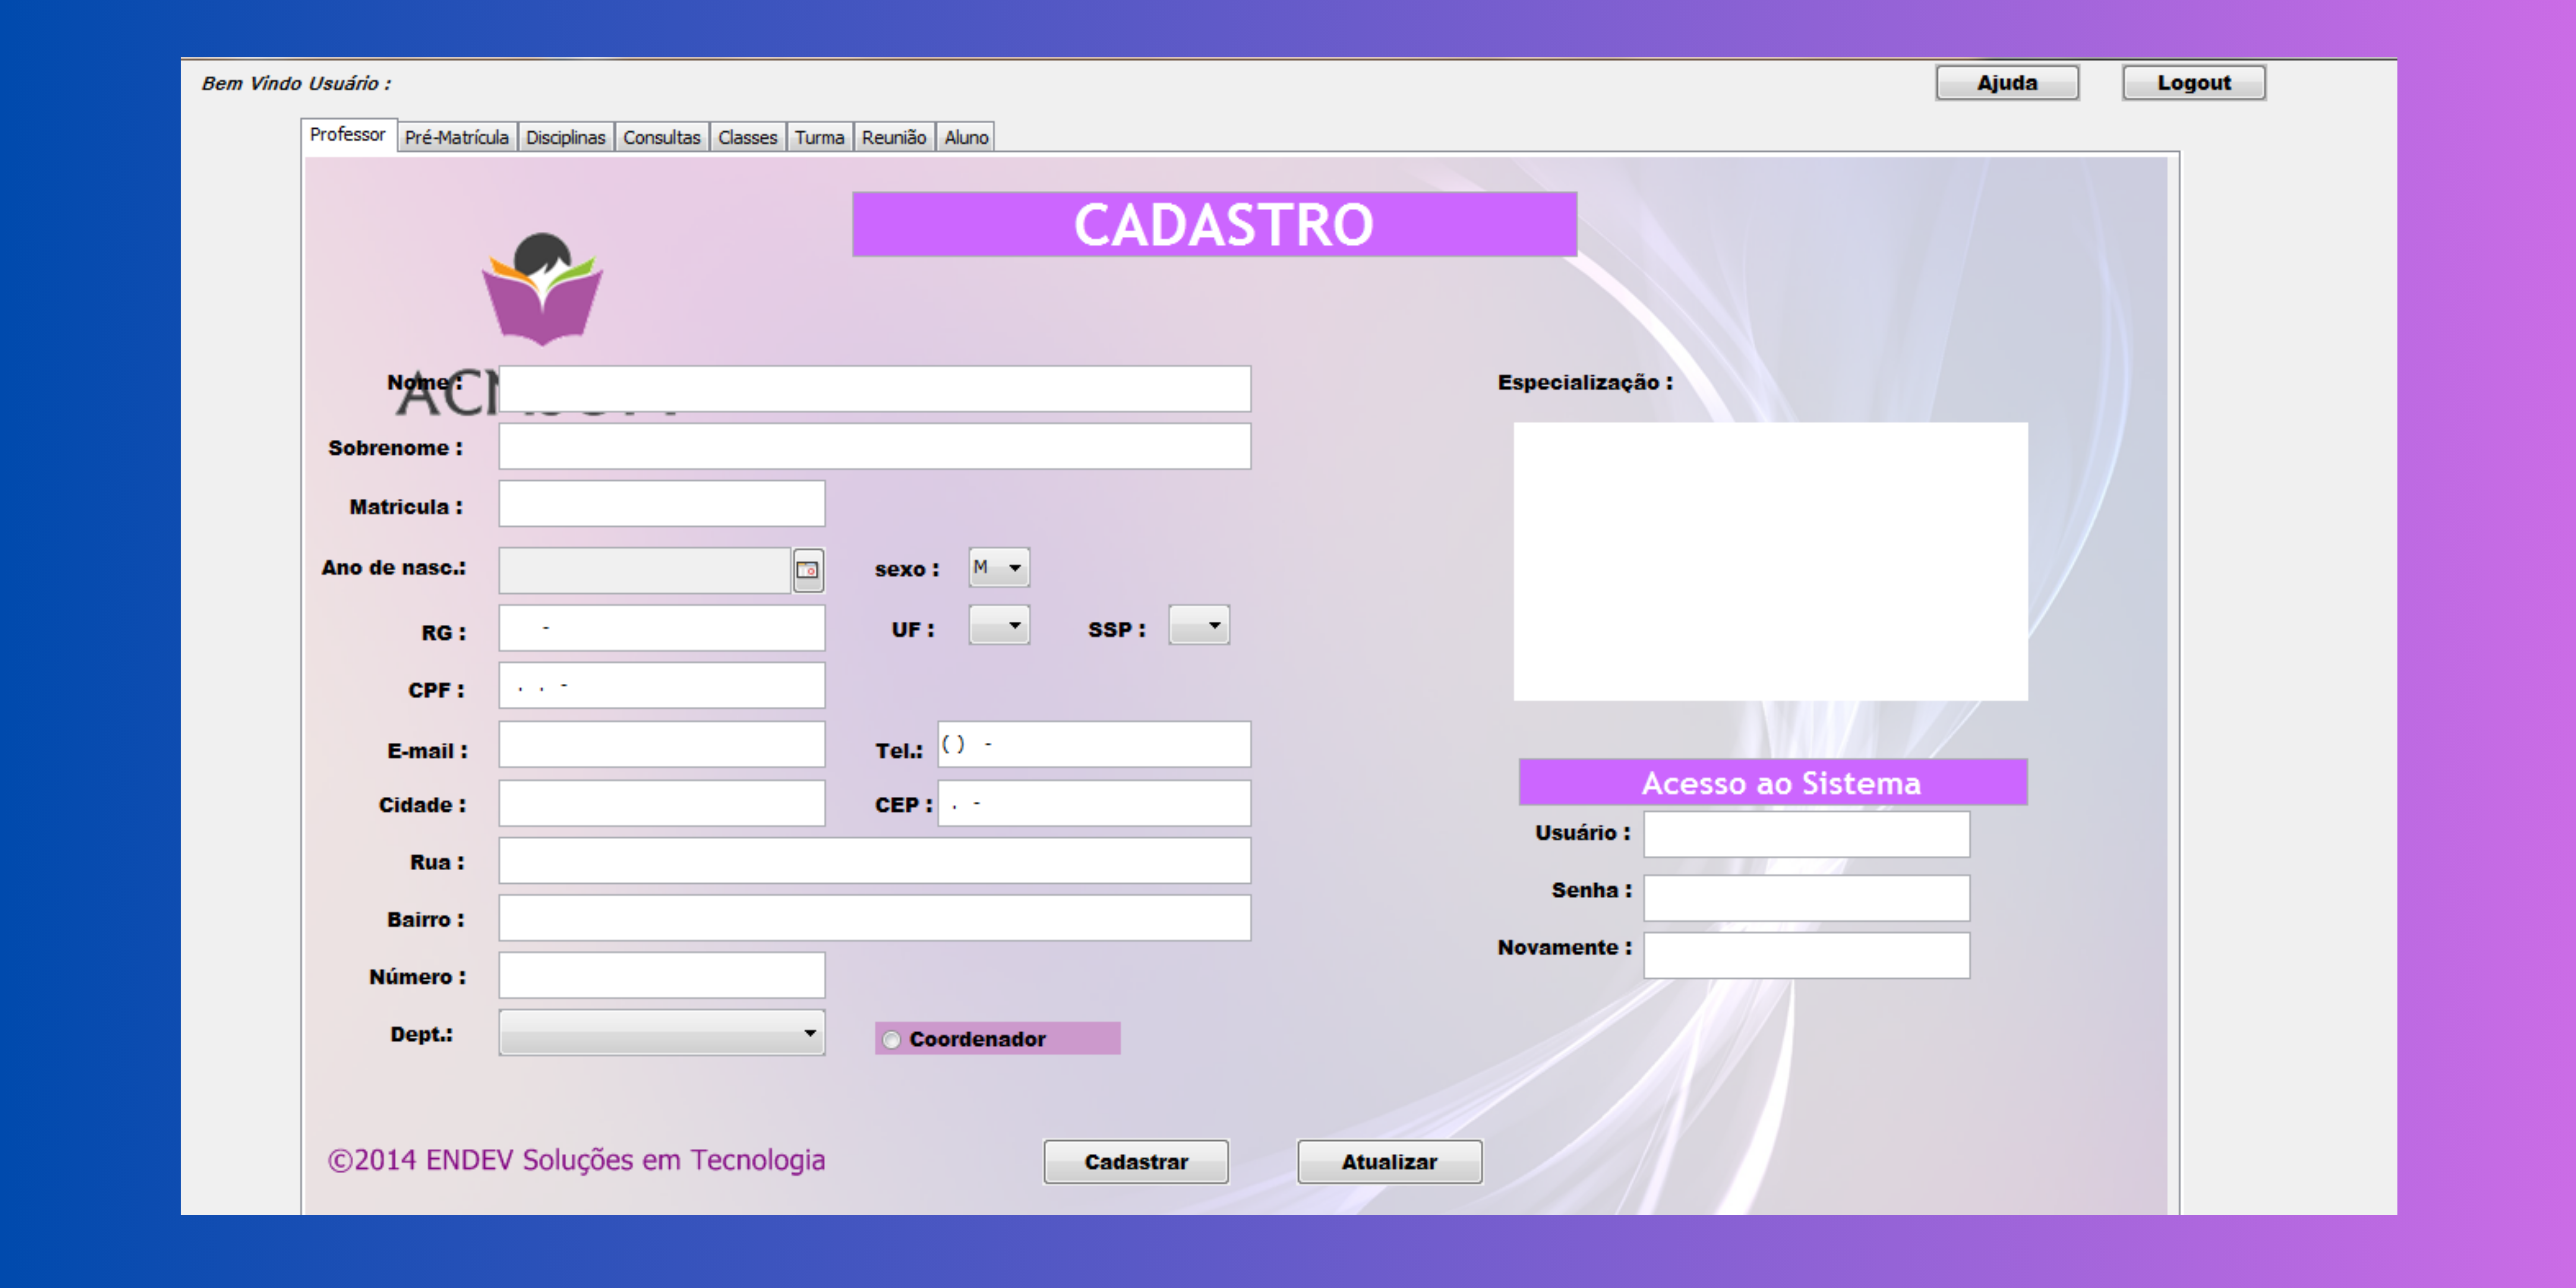Switch to the Turma tab

point(820,137)
